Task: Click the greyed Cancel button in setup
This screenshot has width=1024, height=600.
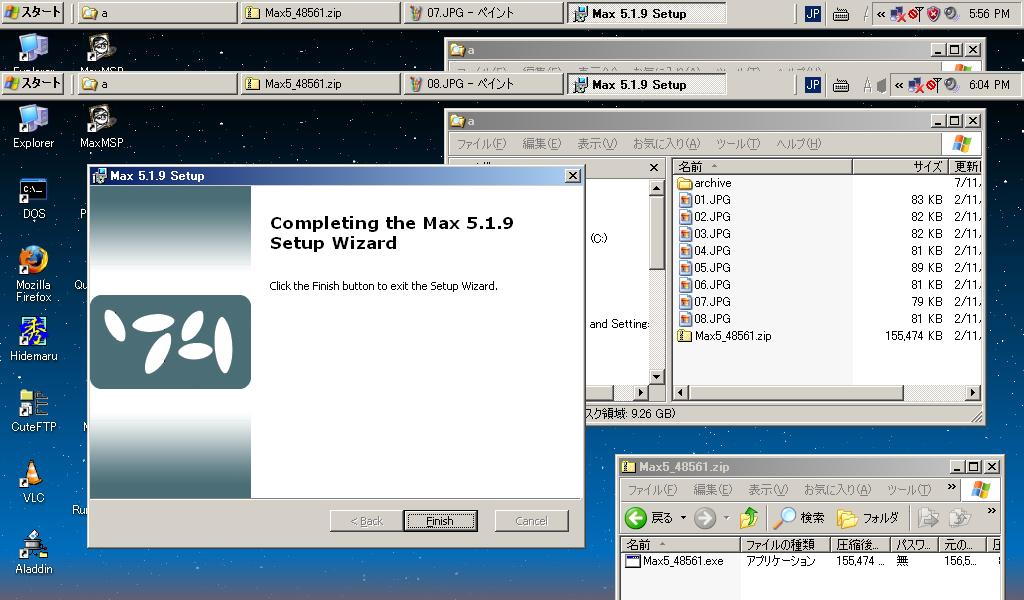Action: pos(532,521)
